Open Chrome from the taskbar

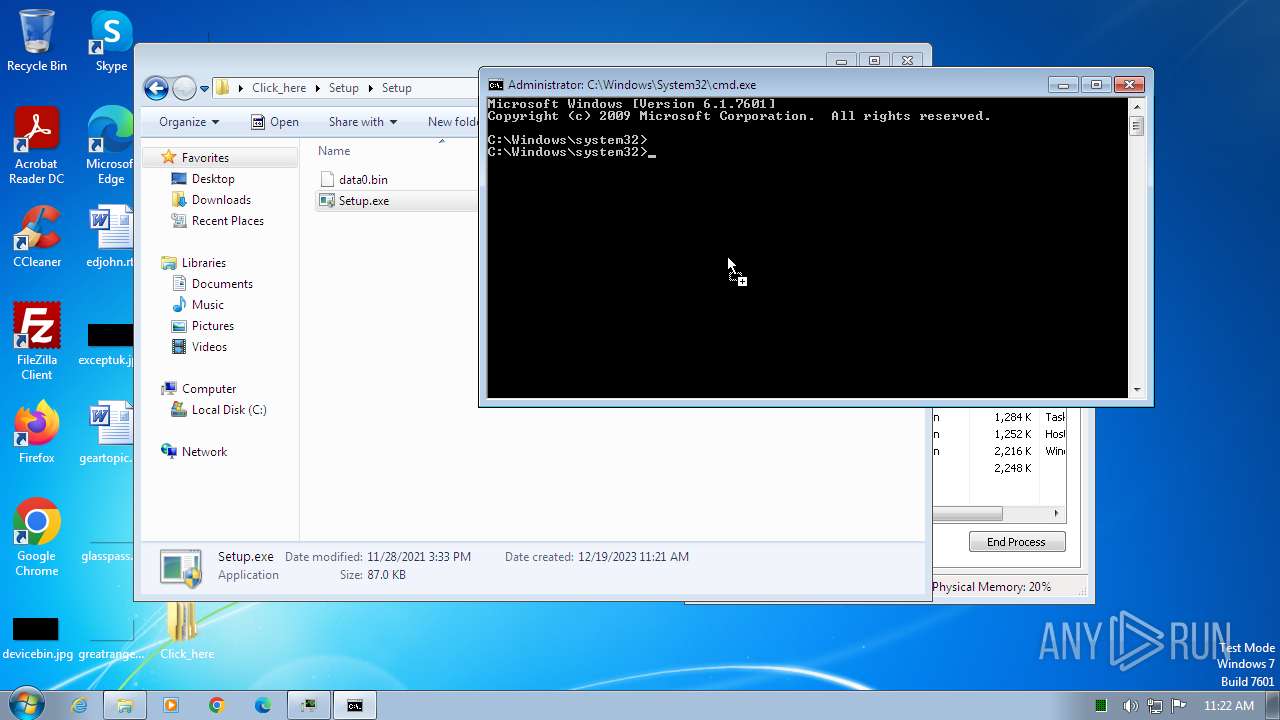(x=217, y=705)
